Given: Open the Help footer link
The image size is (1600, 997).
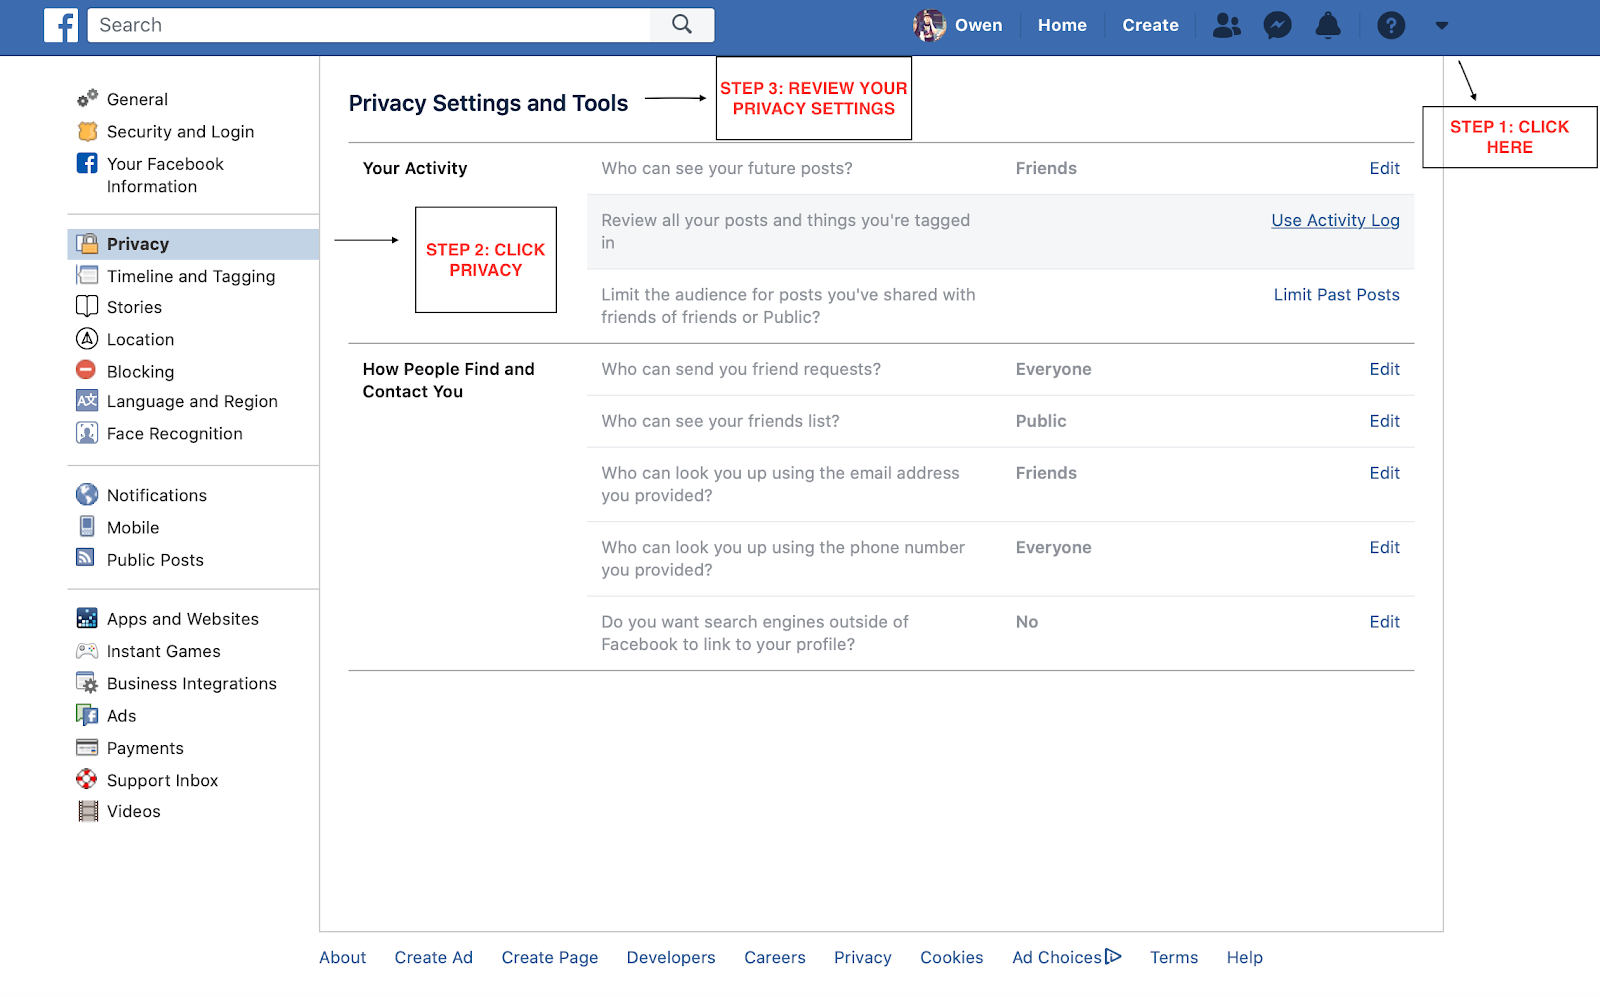Looking at the screenshot, I should click(x=1244, y=957).
